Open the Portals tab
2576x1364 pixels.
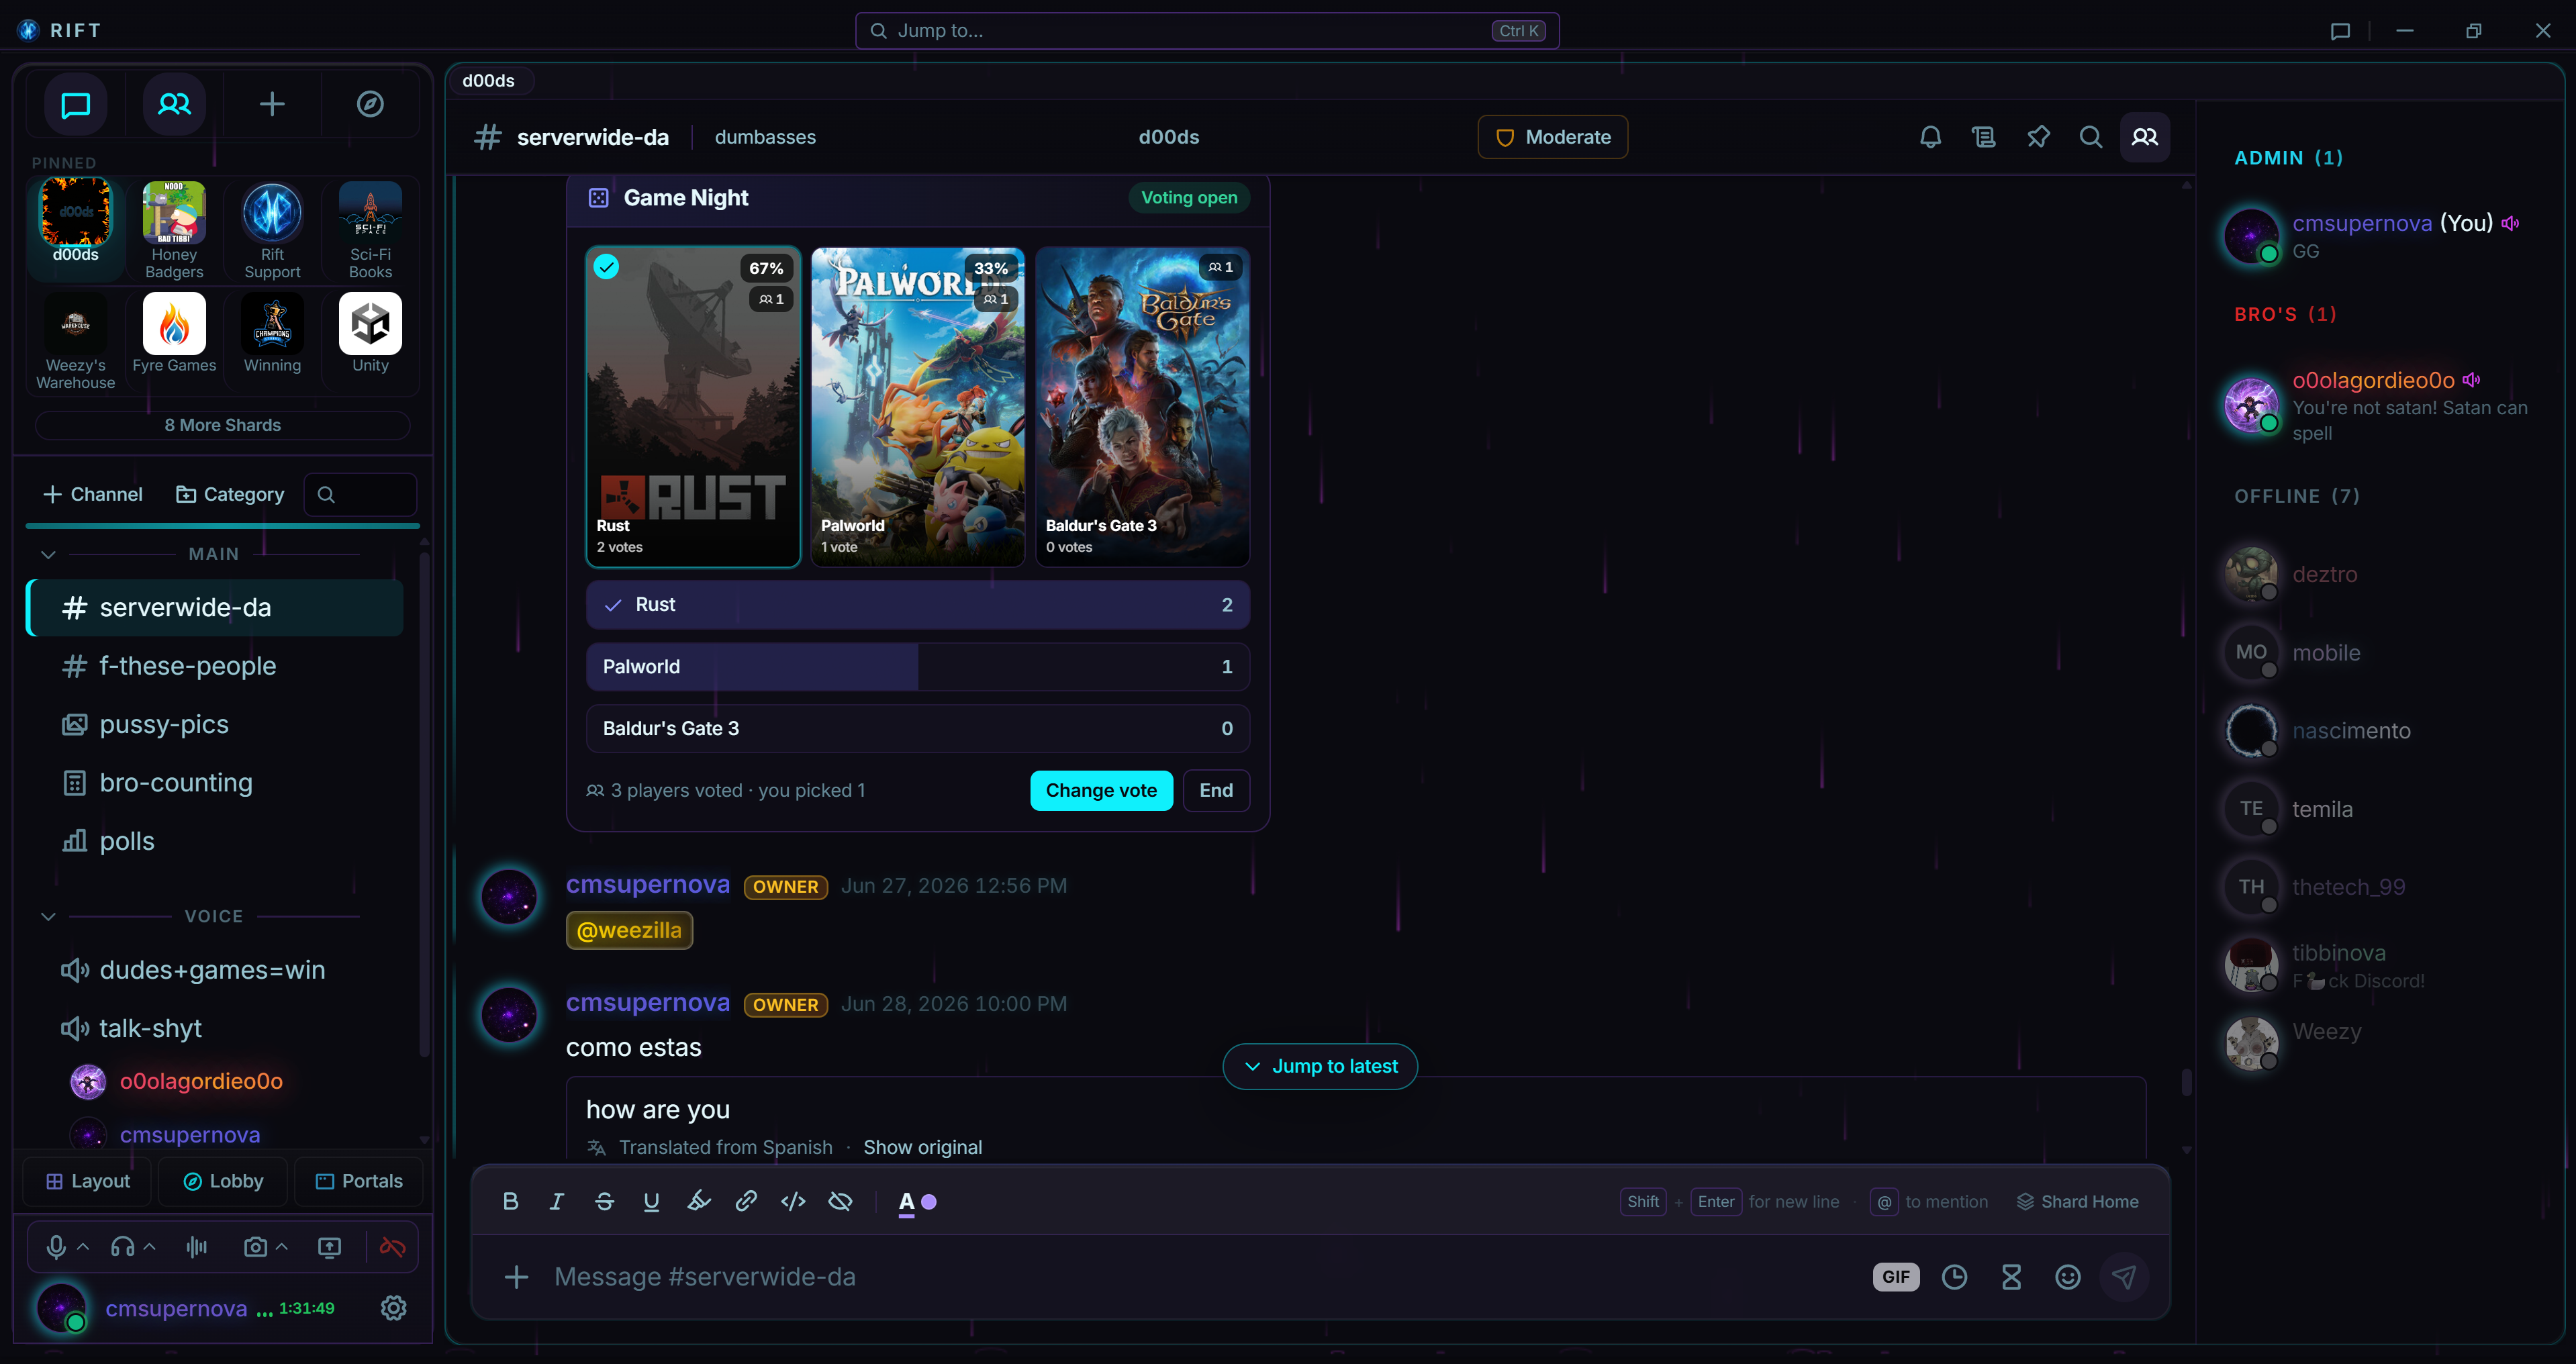point(359,1181)
